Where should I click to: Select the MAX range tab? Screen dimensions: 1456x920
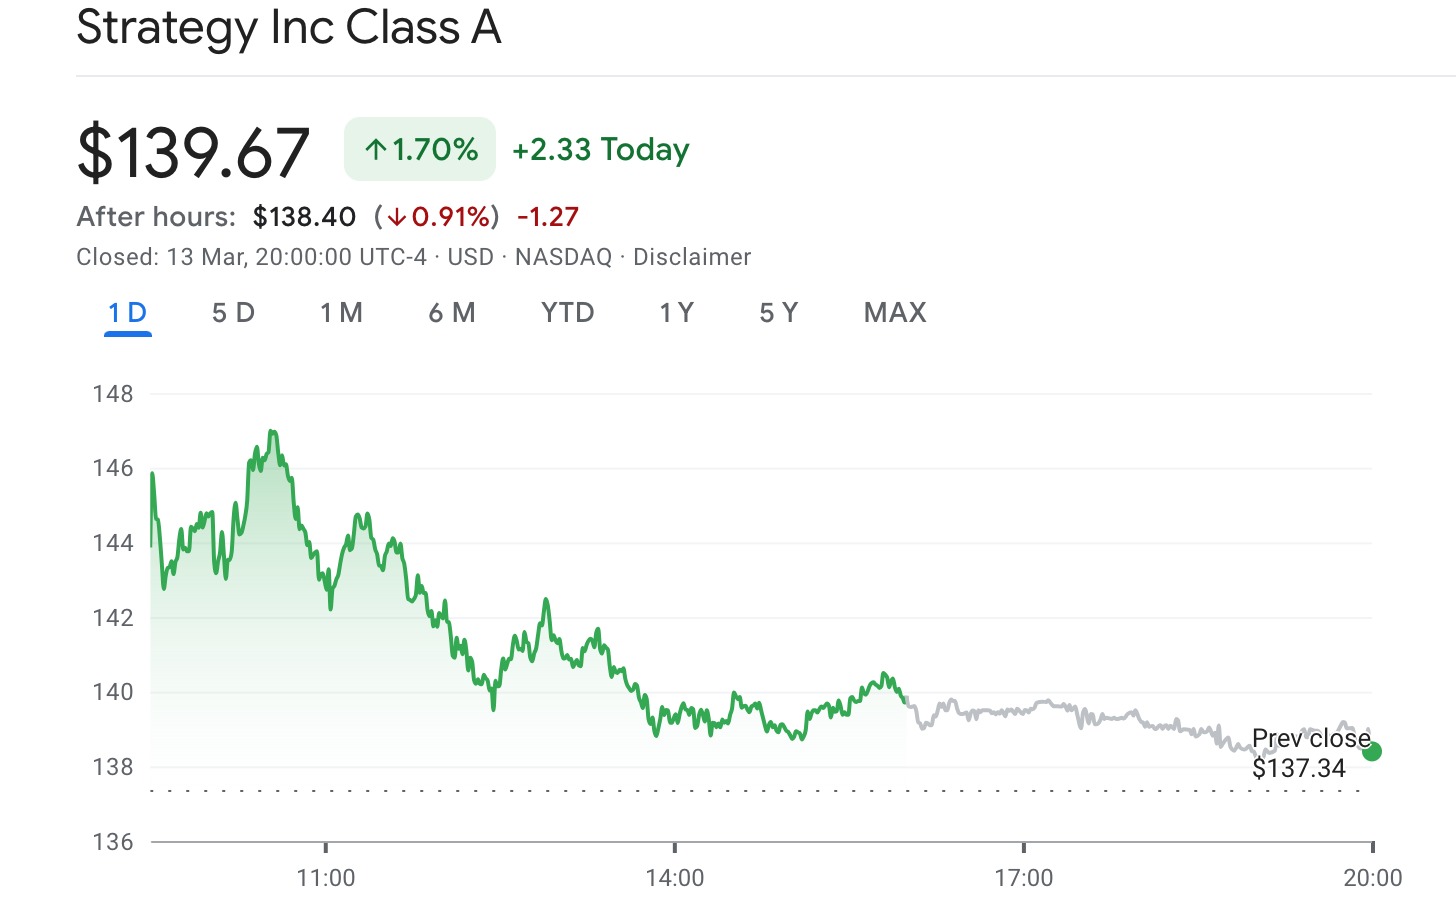(x=895, y=313)
